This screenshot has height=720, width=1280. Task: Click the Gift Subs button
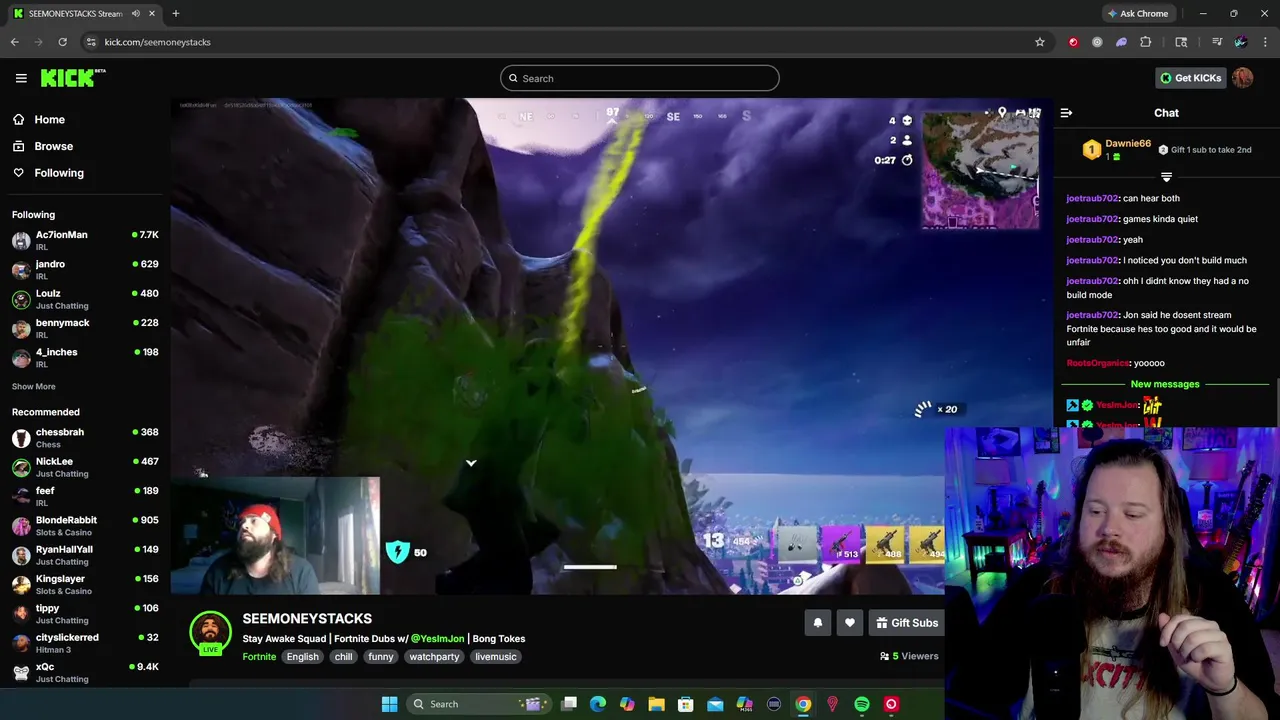[x=906, y=623]
